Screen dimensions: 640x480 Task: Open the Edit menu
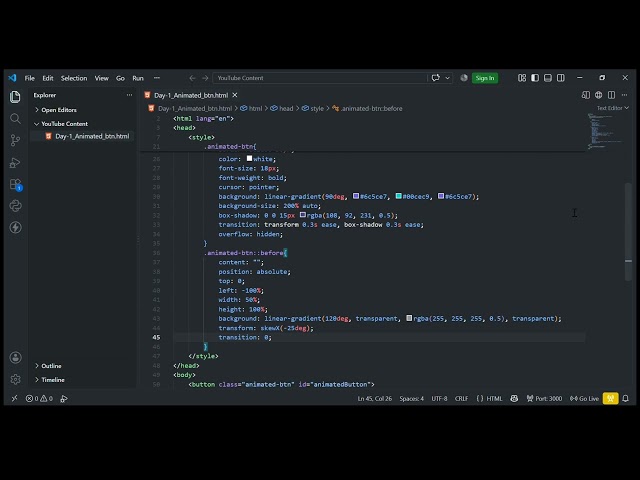48,78
